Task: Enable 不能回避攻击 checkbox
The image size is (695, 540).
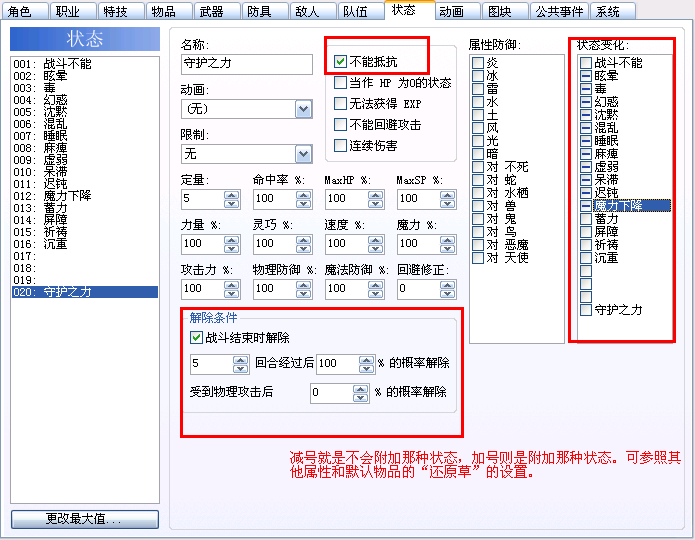Action: point(340,124)
